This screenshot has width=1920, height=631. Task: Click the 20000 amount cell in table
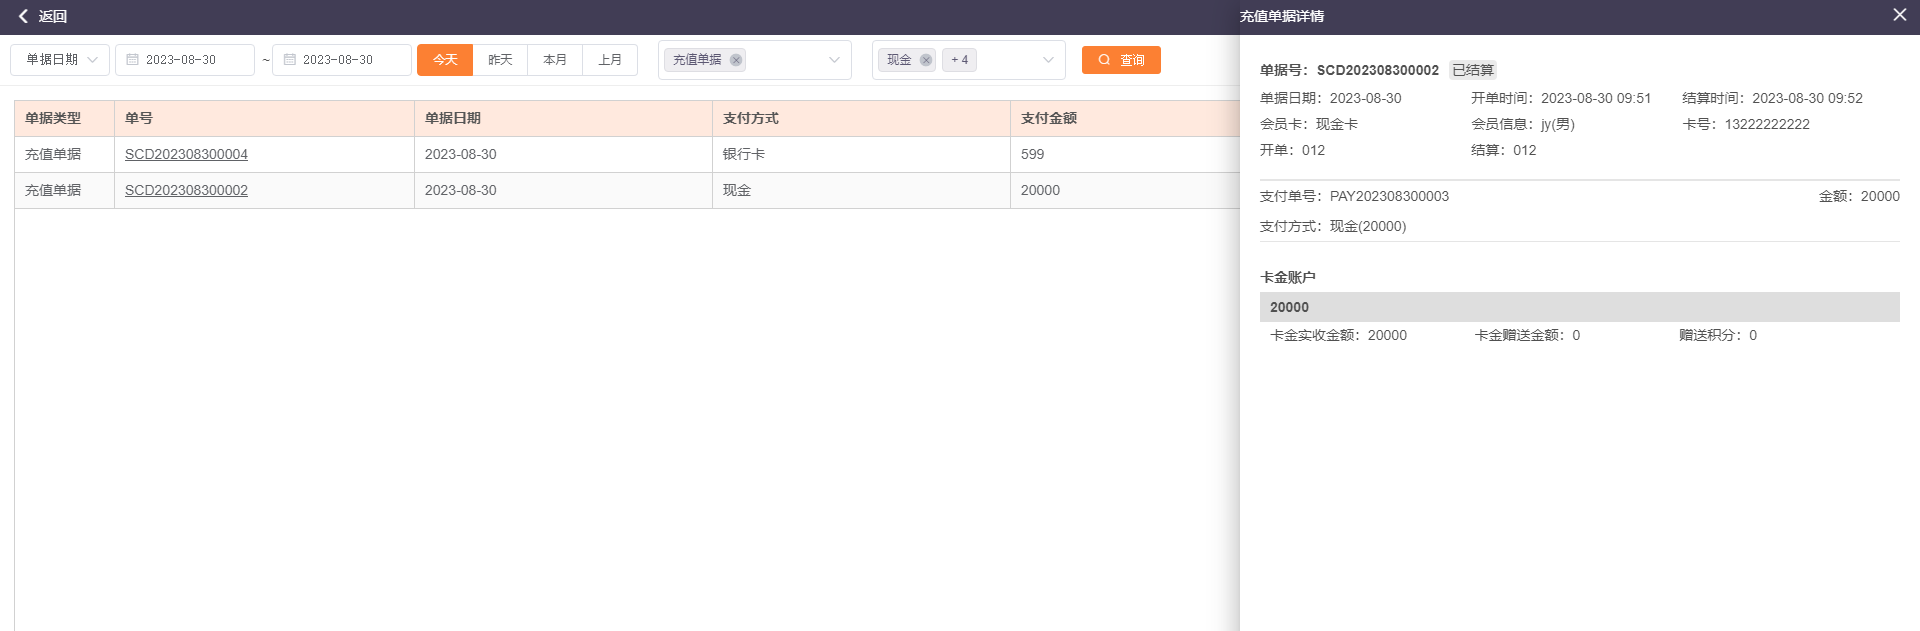point(1125,190)
